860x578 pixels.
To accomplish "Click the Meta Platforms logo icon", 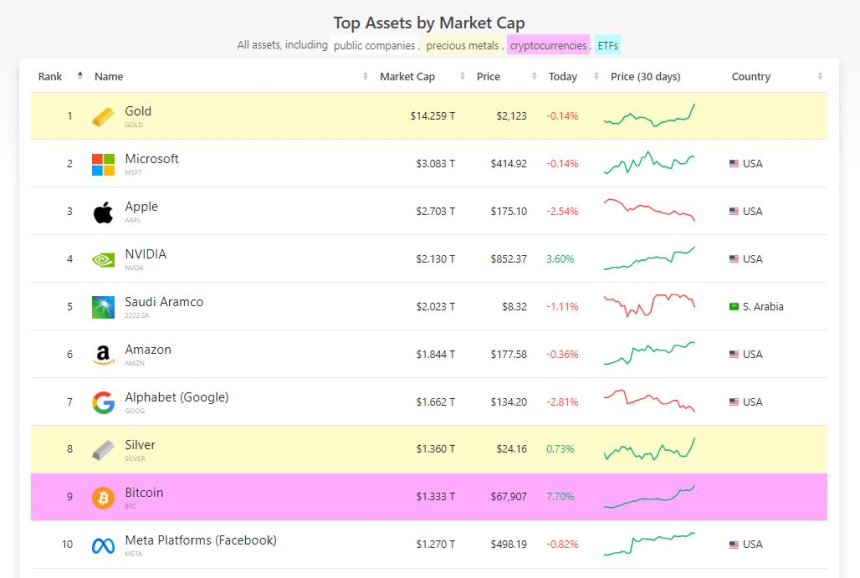I will 103,546.
